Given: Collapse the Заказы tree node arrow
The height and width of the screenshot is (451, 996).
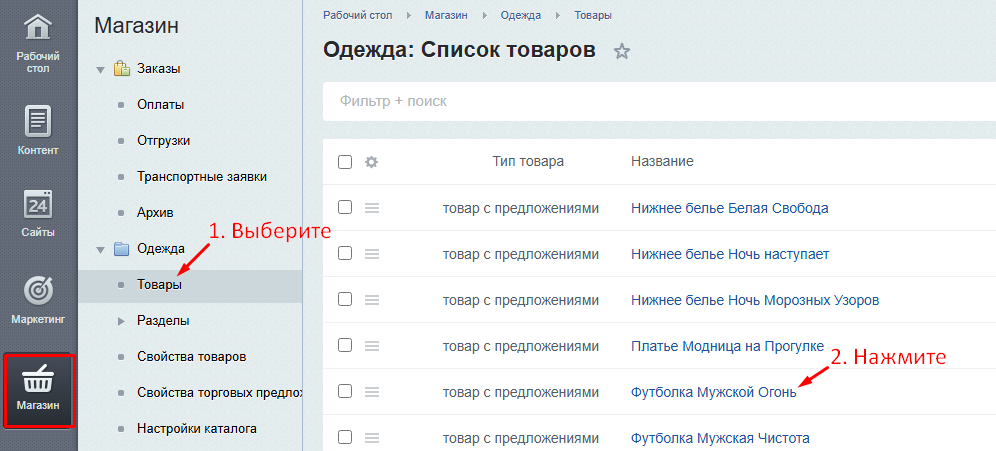Looking at the screenshot, I should pyautogui.click(x=100, y=70).
